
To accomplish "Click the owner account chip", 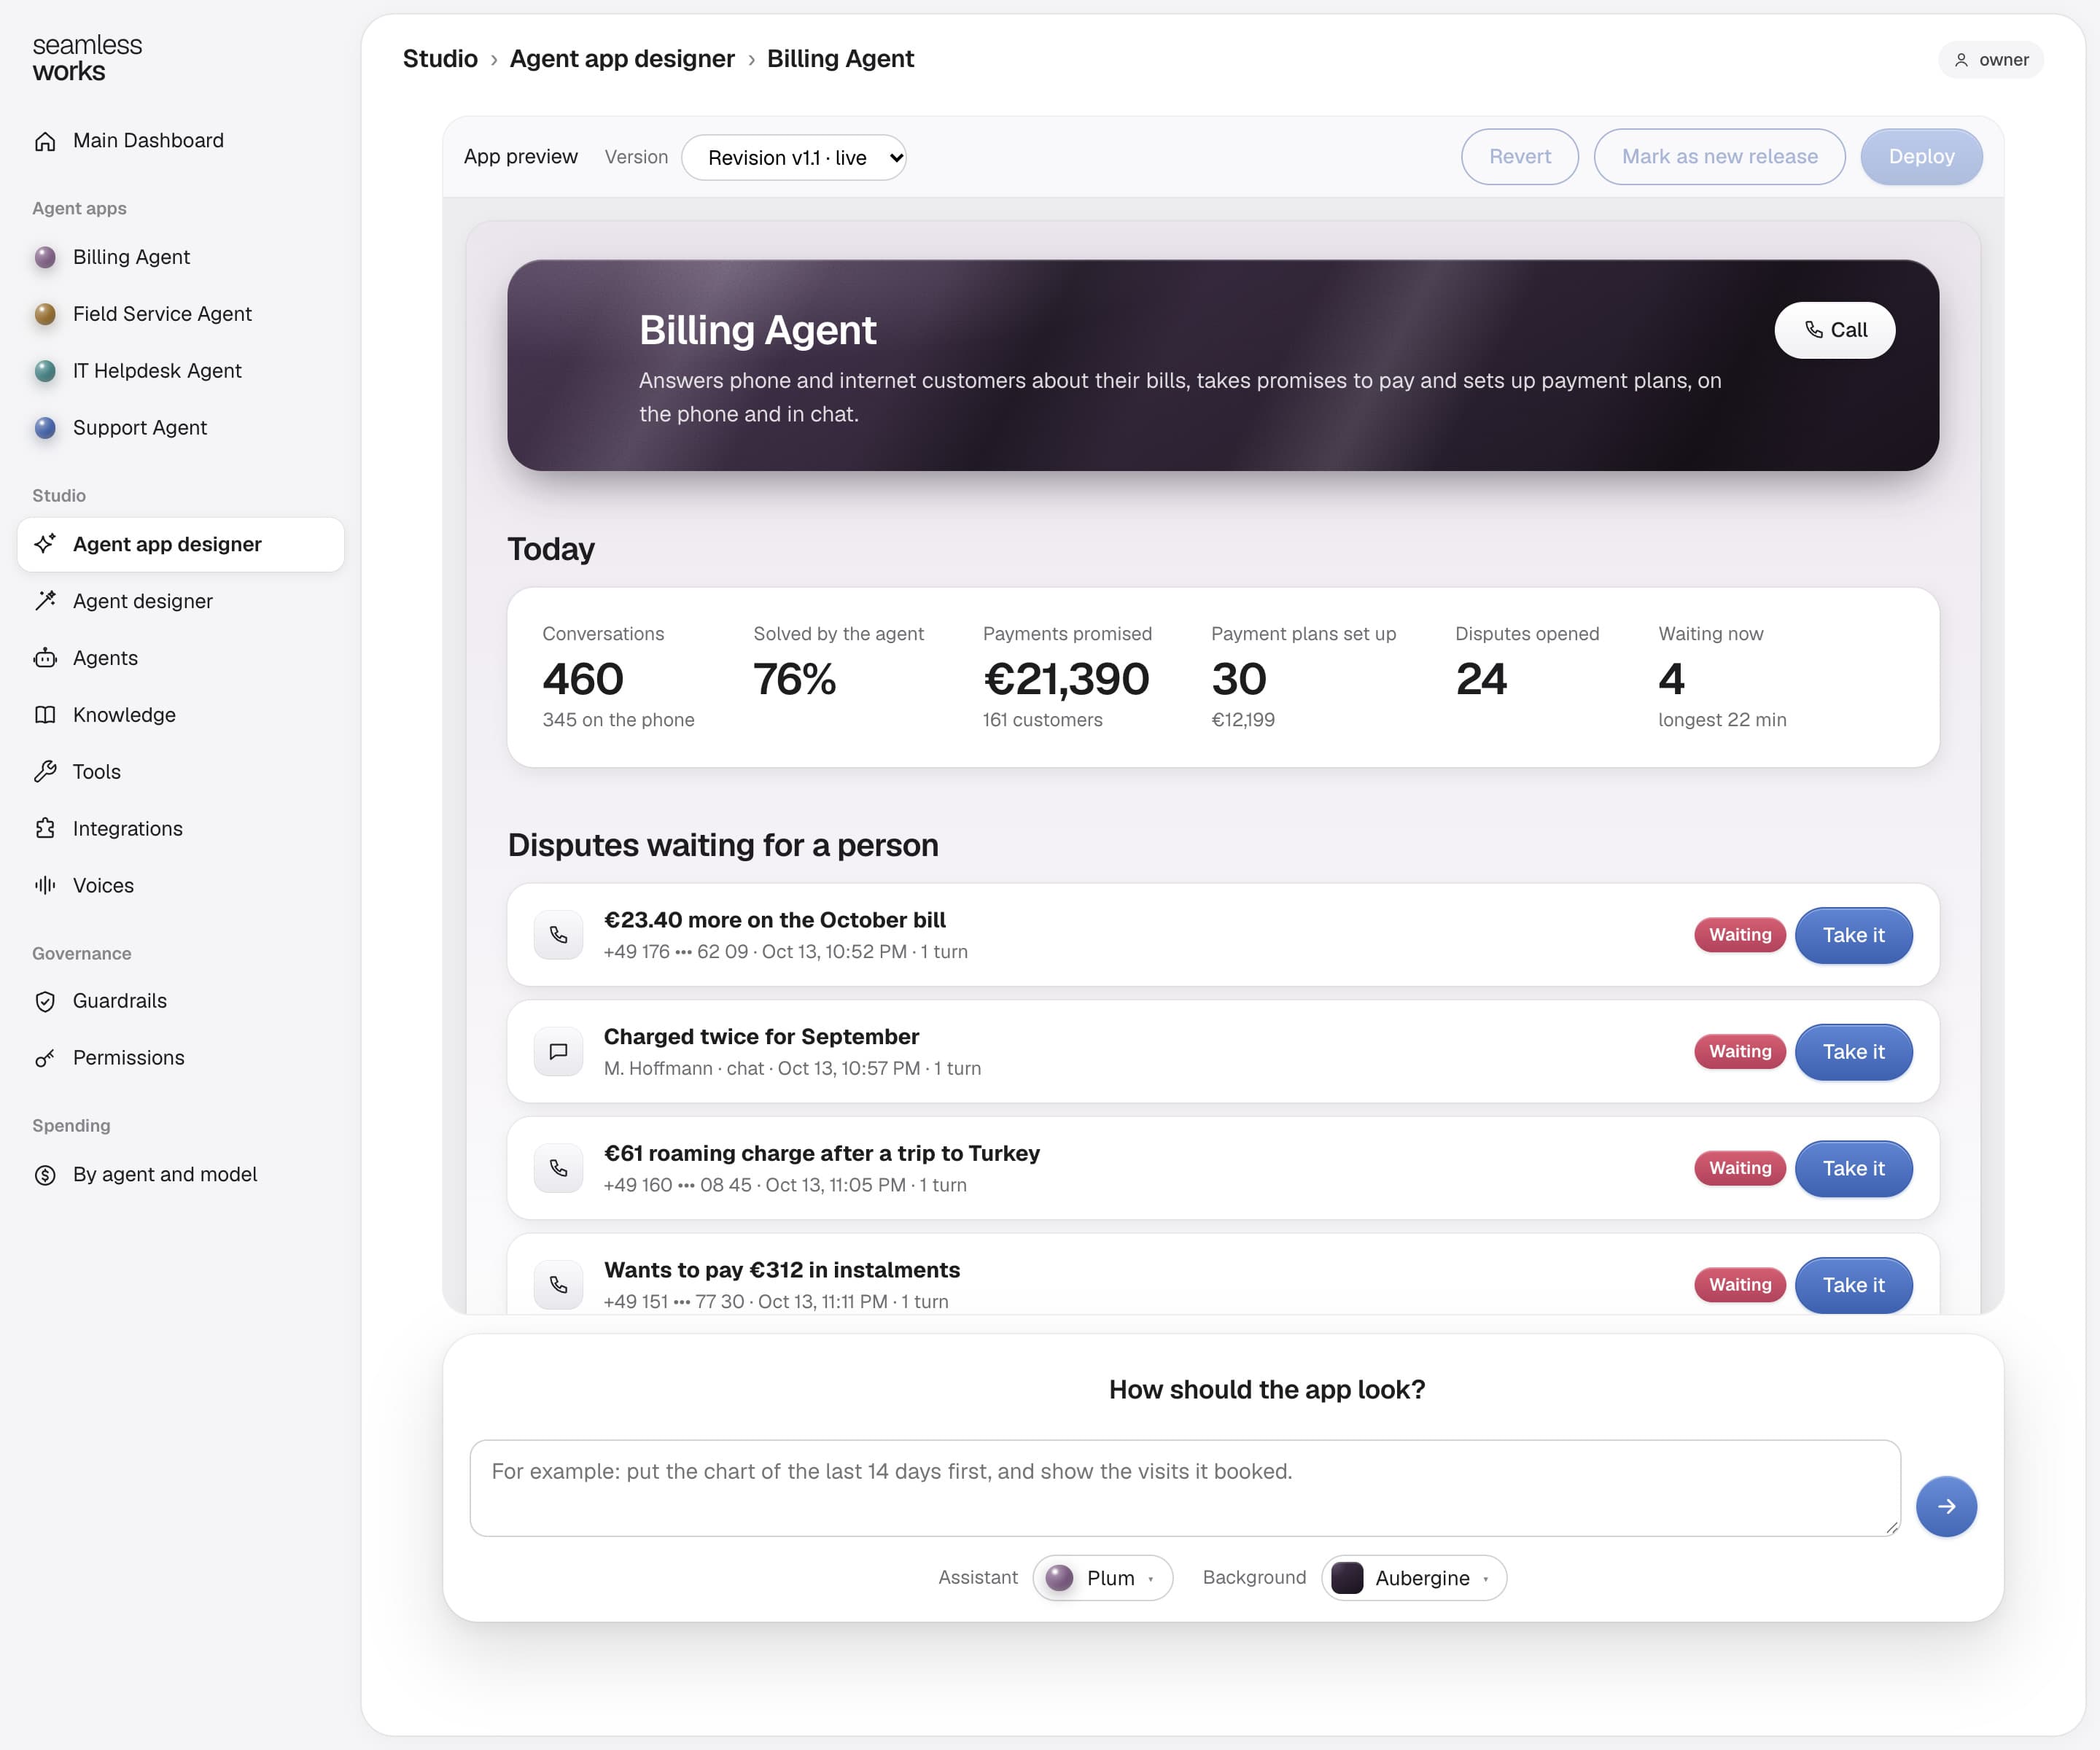I will 1991,60.
